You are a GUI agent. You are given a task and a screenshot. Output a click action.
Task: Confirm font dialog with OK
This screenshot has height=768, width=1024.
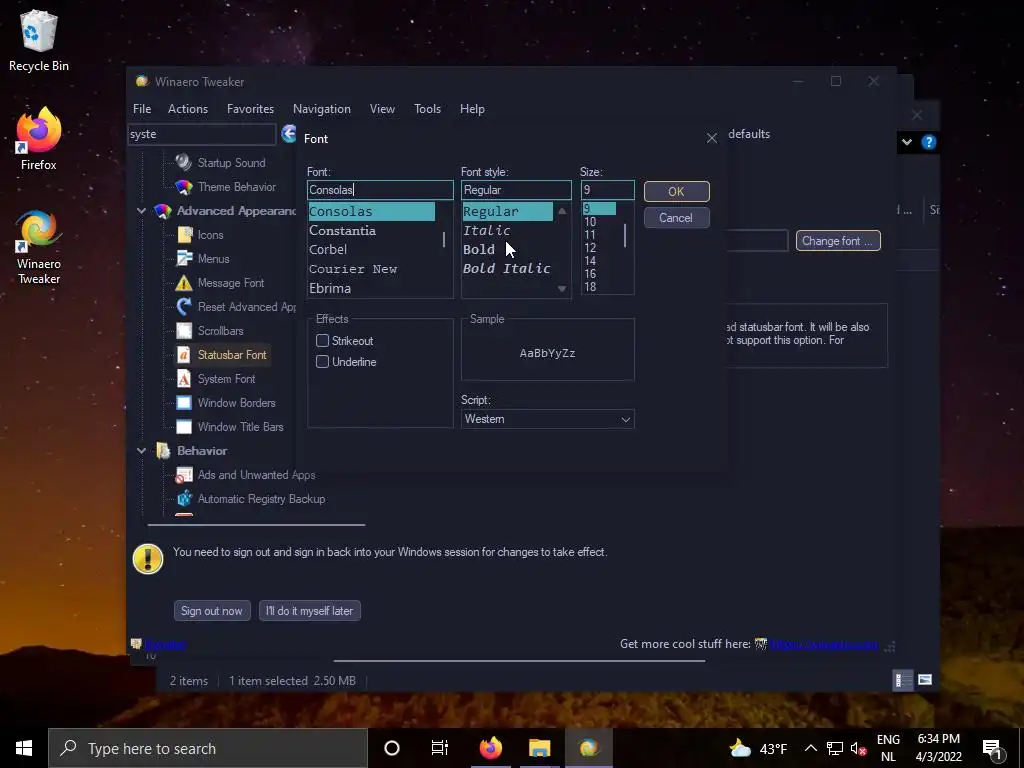click(x=677, y=191)
